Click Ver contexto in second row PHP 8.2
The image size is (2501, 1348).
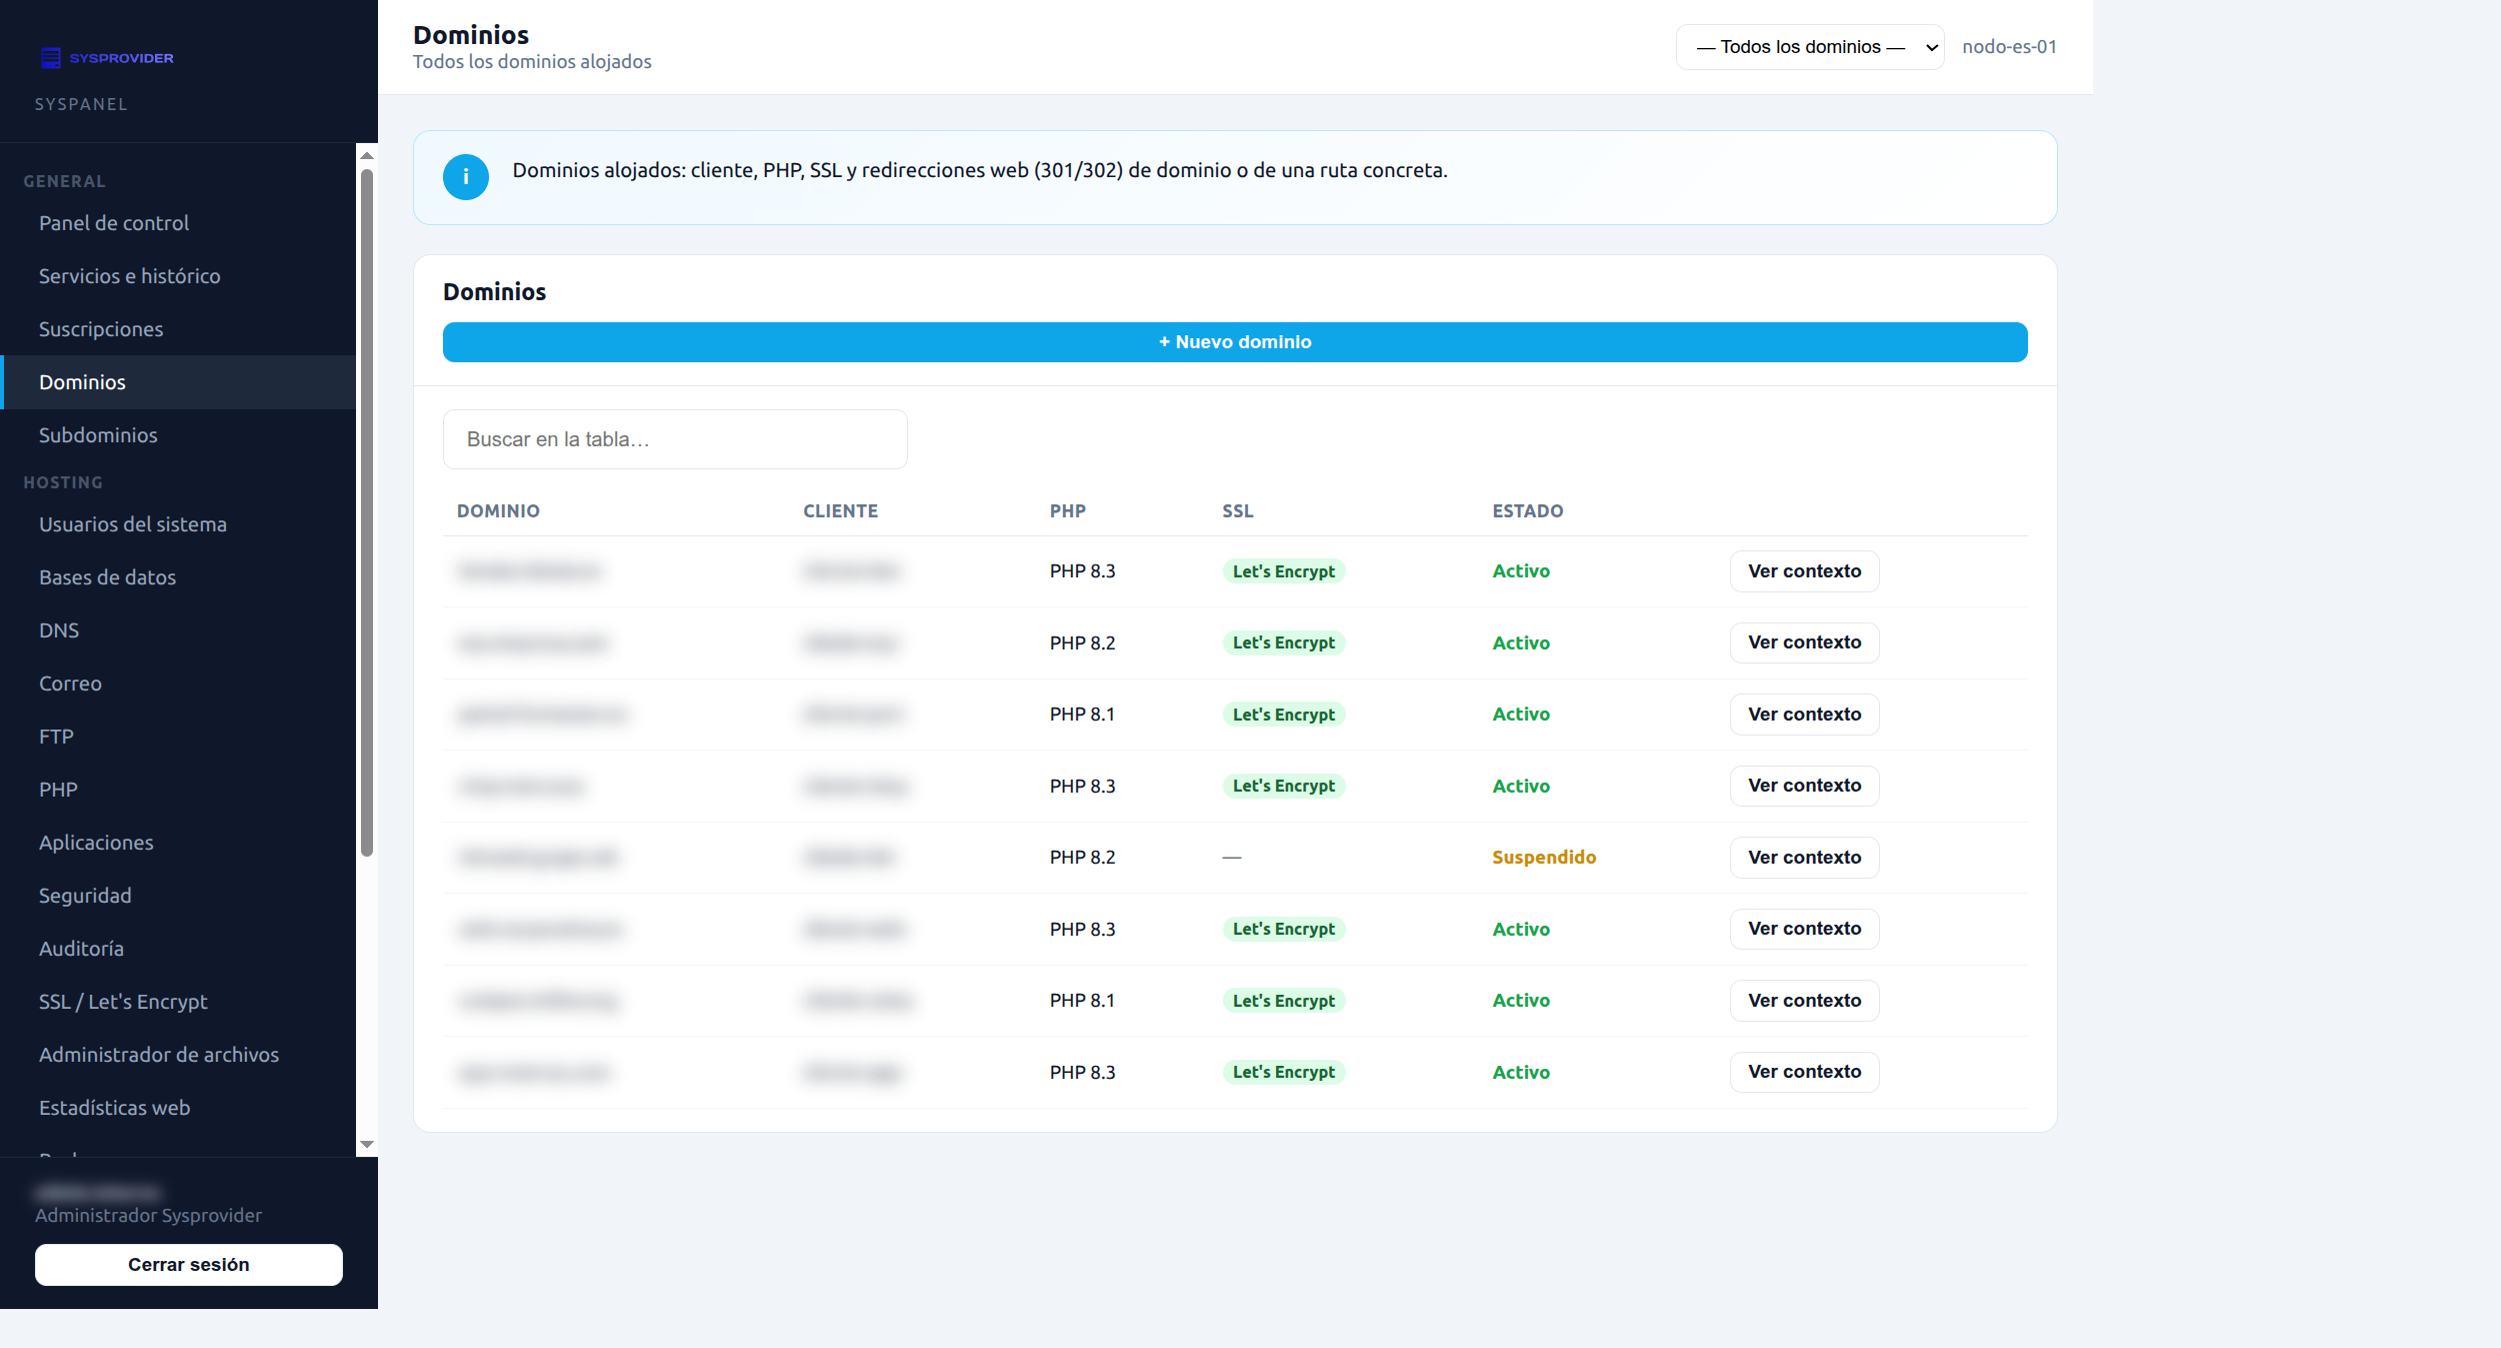pos(1804,642)
